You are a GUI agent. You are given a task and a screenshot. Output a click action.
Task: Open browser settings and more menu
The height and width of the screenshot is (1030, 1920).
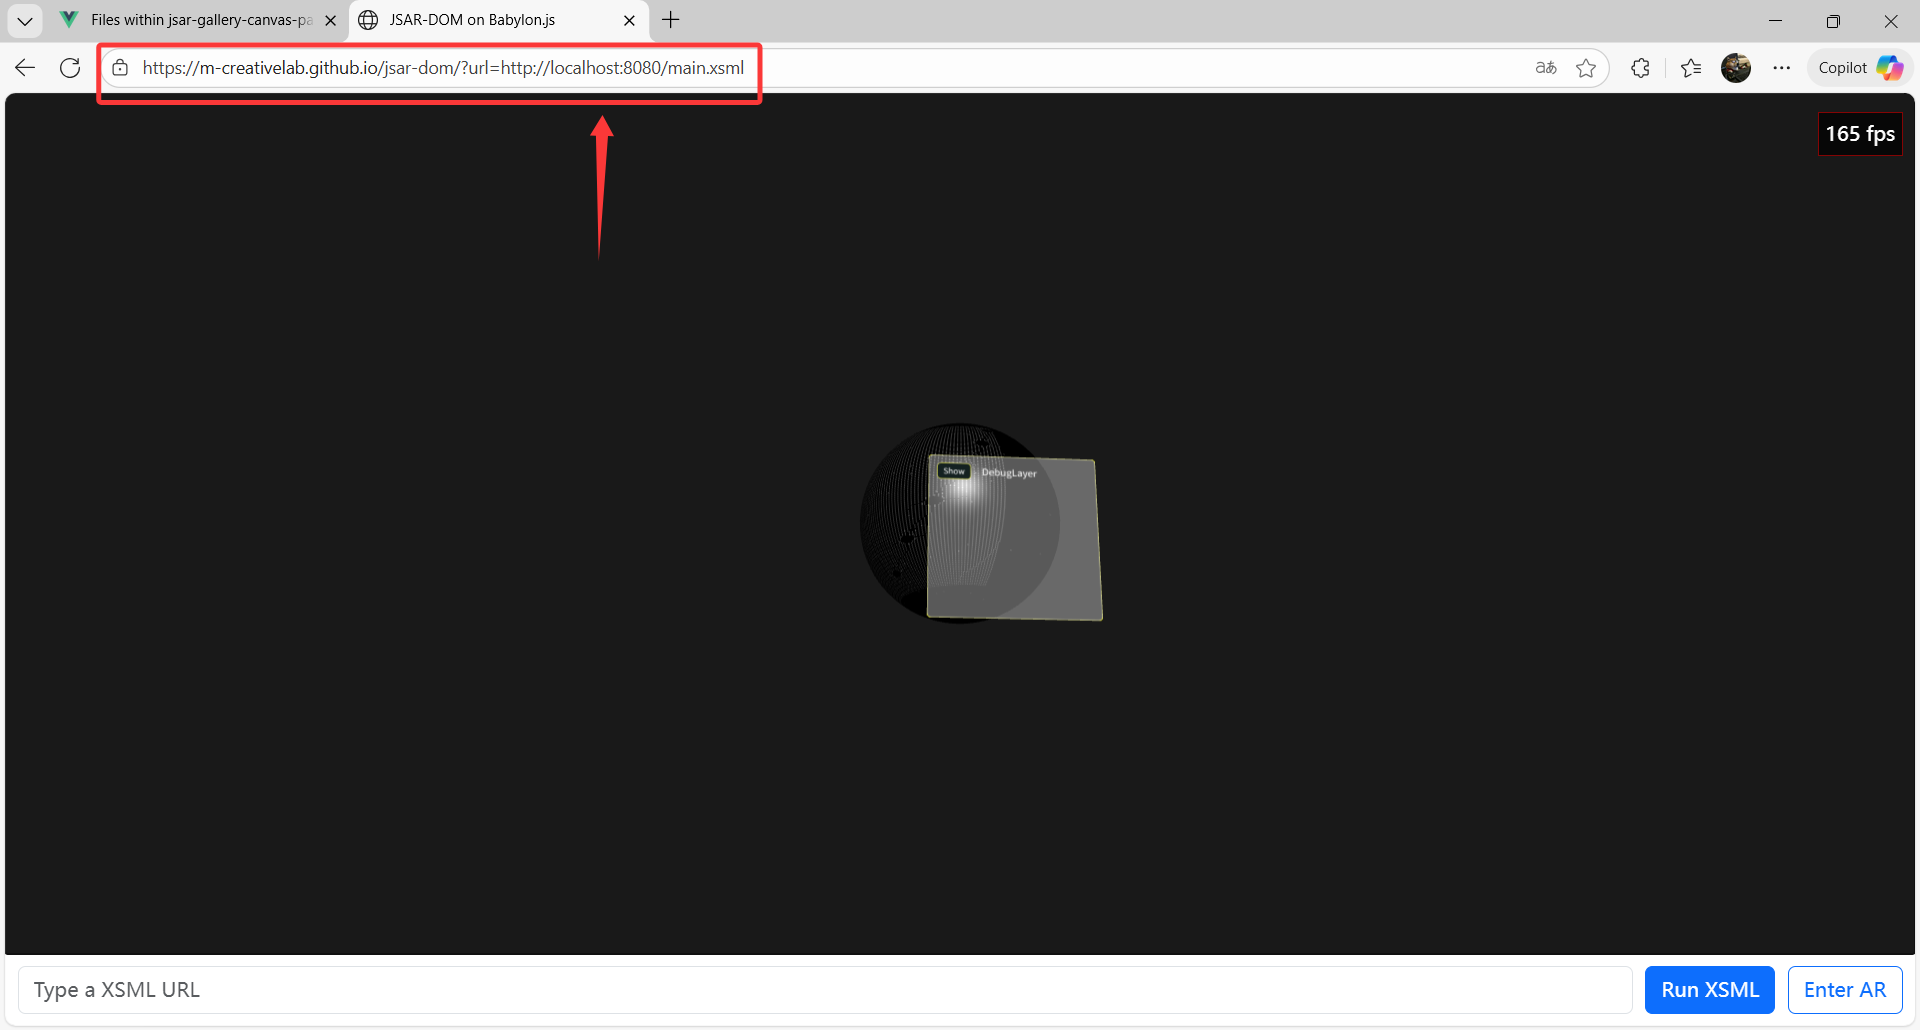pos(1782,68)
